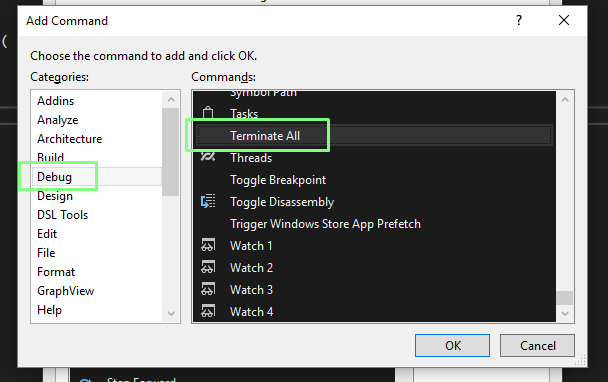Viewport: 608px width, 382px height.
Task: Click Commands list scroll-up arrow
Action: pos(565,100)
